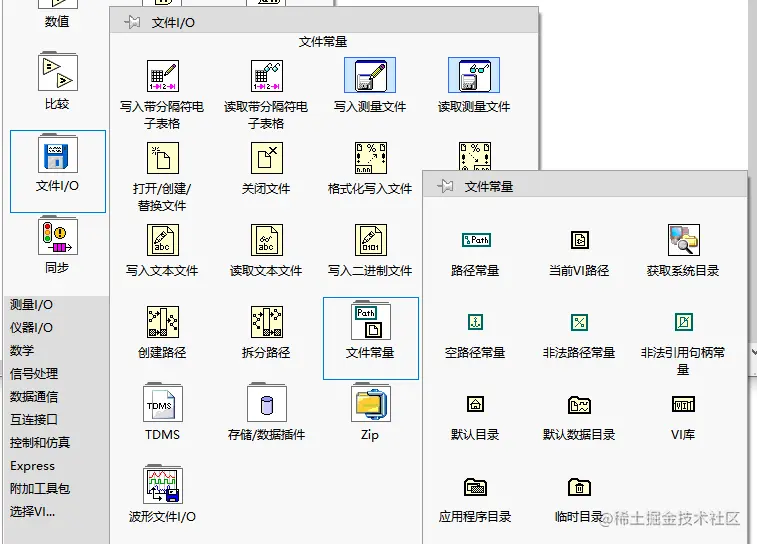Expand the 仪器I/O category
This screenshot has width=757, height=544.
click(x=31, y=328)
